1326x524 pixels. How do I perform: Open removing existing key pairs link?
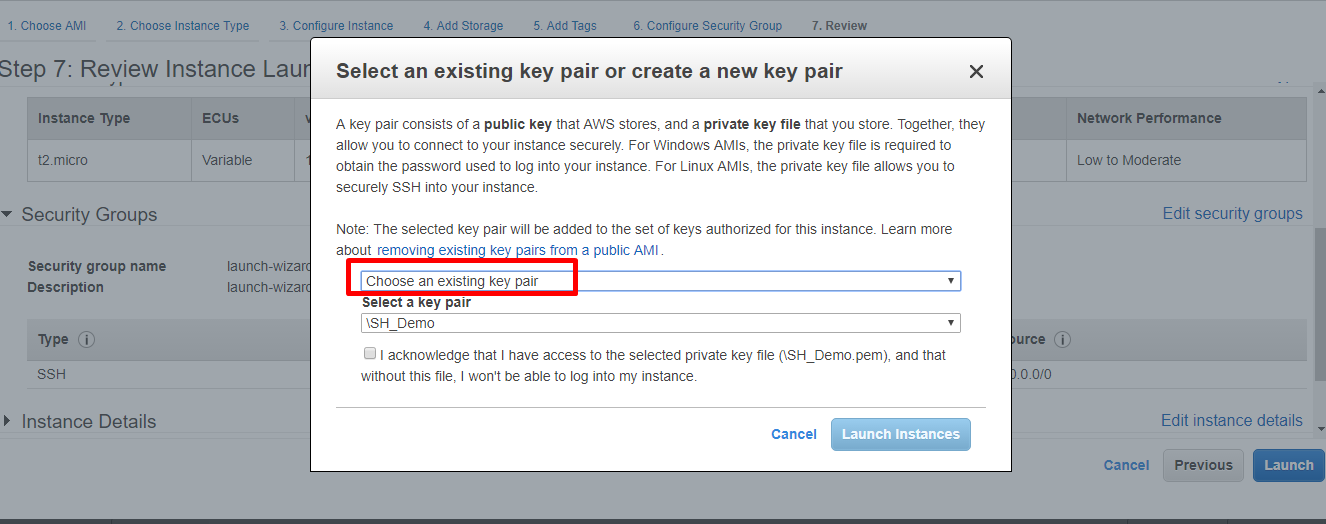(518, 250)
